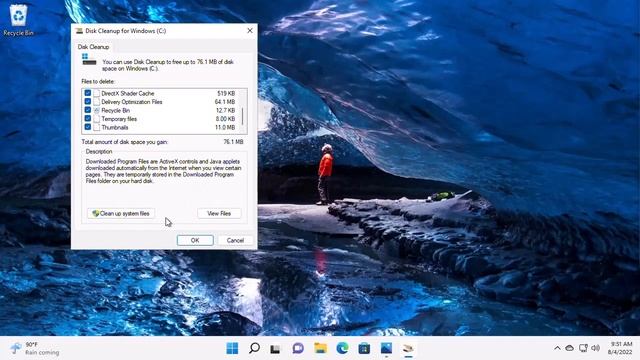This screenshot has height=360, width=640.
Task: Open File Explorer from the taskbar
Action: (x=320, y=348)
